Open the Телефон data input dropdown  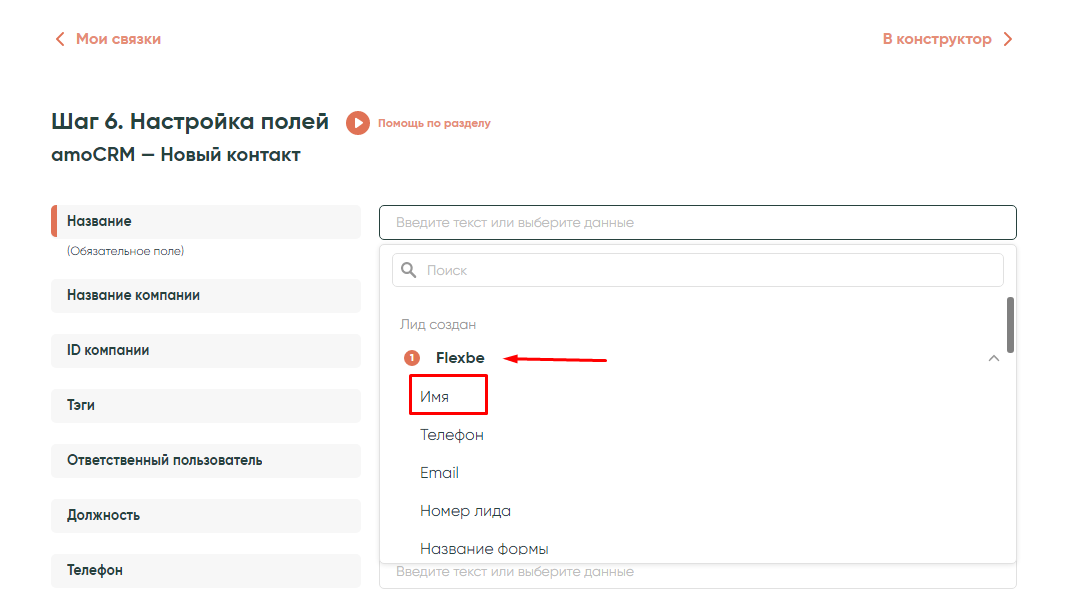coord(697,573)
